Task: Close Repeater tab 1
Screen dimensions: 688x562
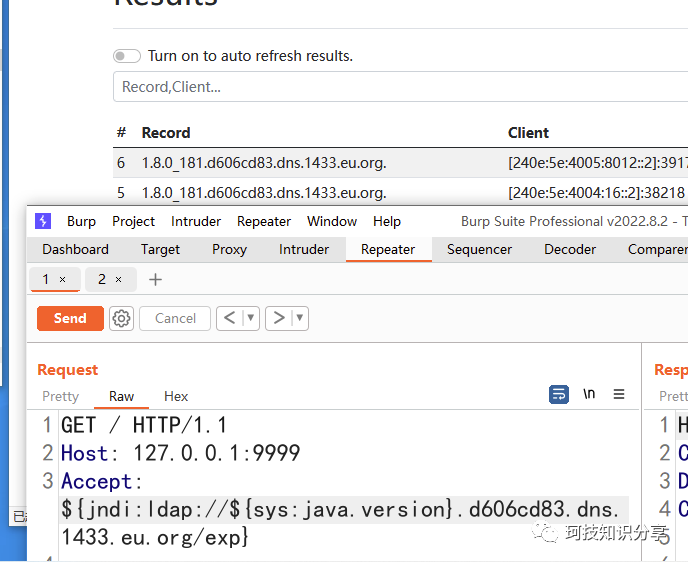Action: coord(63,279)
